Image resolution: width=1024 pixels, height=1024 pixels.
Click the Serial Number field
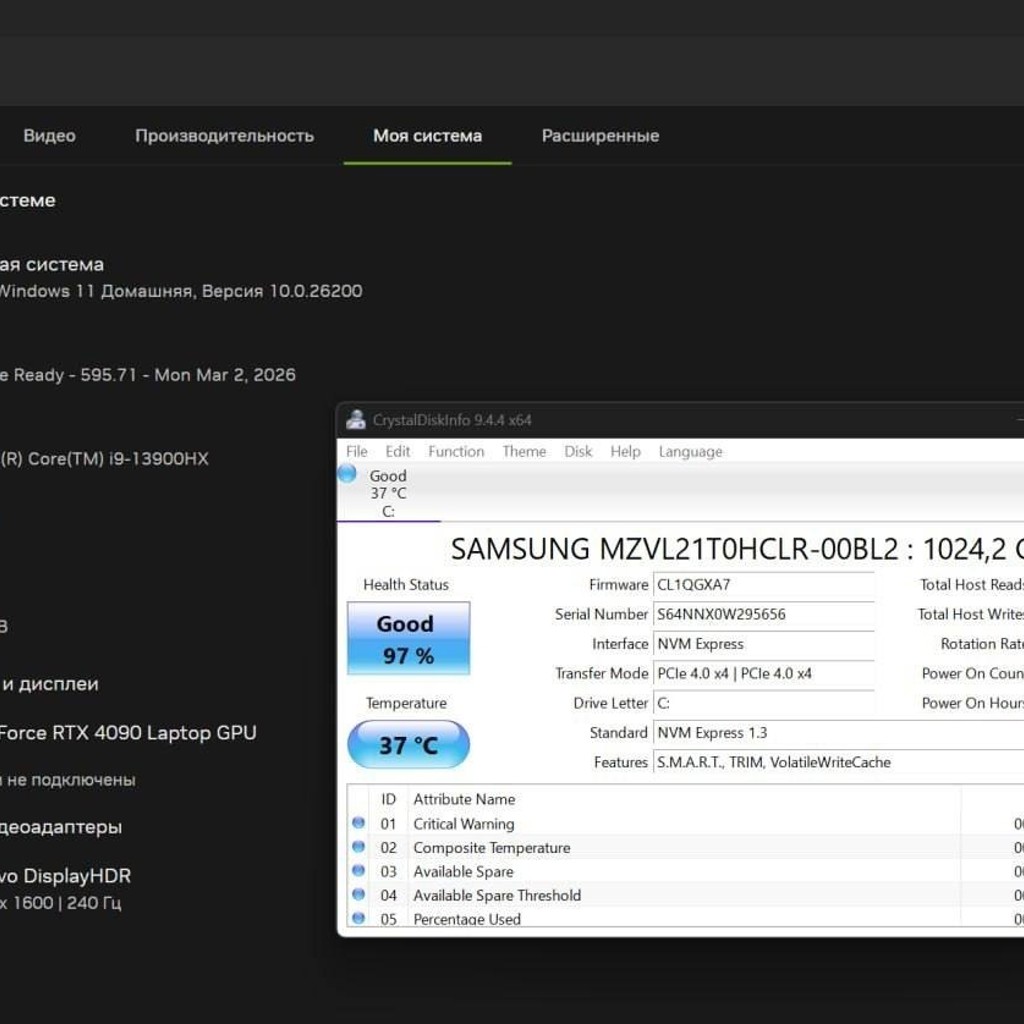[763, 614]
